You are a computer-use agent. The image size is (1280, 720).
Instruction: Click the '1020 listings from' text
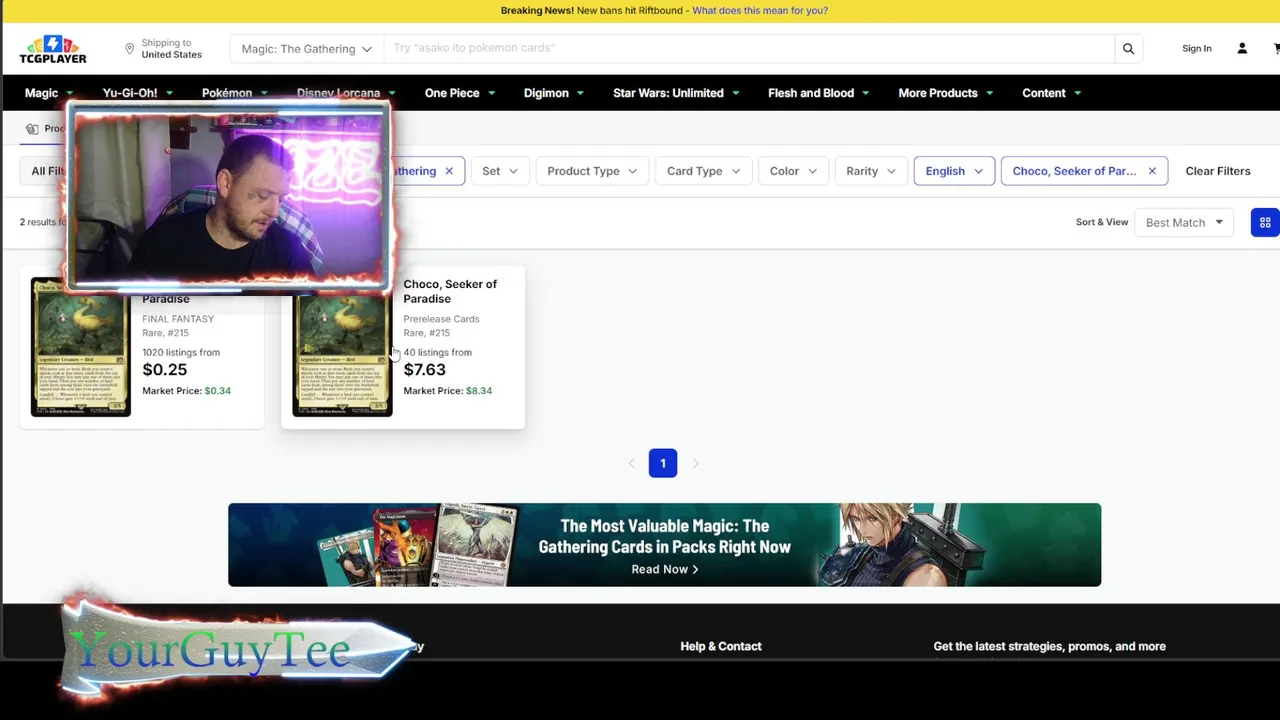181,352
